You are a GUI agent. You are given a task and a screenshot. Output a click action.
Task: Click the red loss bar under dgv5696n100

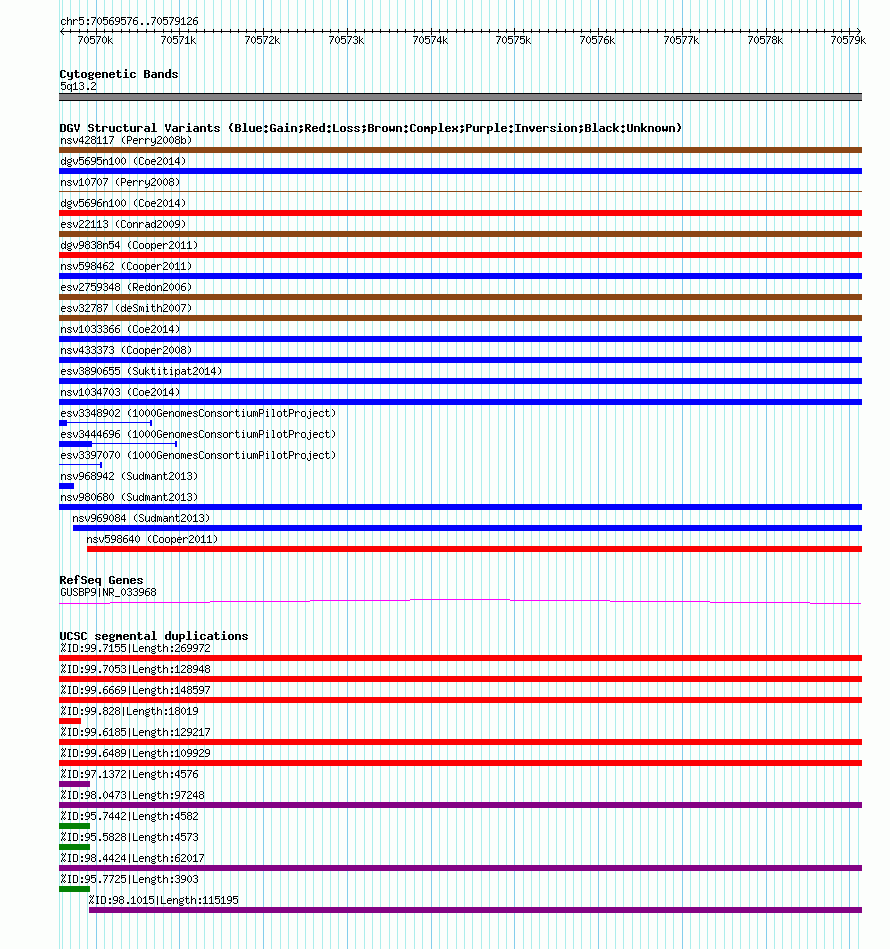[x=460, y=213]
